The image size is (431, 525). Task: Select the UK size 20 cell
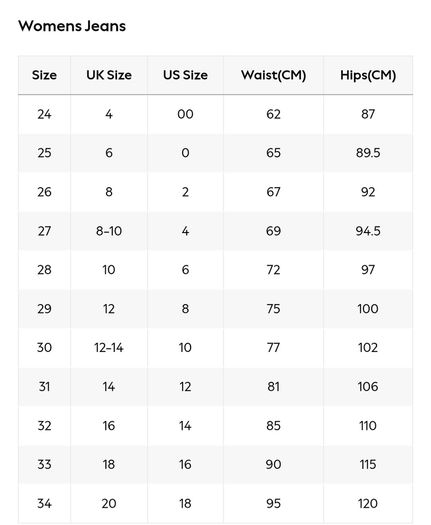pos(109,504)
